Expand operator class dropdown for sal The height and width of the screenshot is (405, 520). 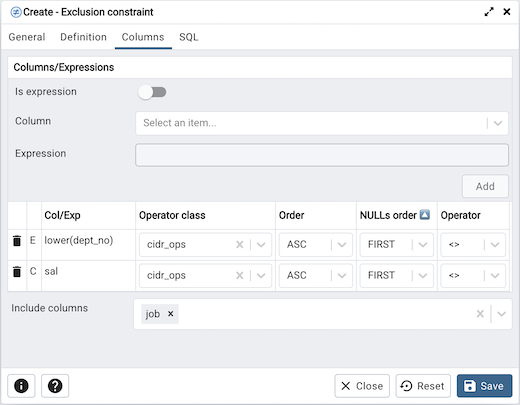[x=261, y=276]
